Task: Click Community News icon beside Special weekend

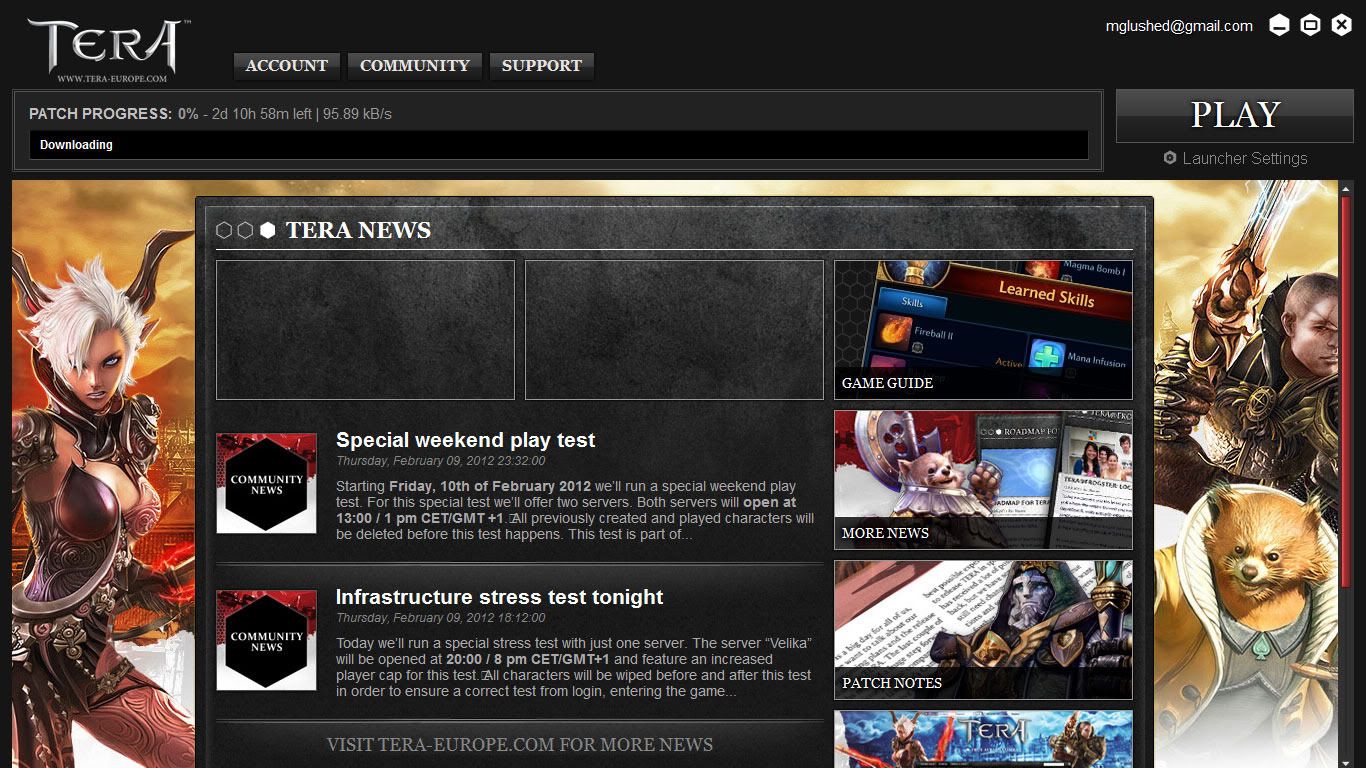Action: click(266, 483)
